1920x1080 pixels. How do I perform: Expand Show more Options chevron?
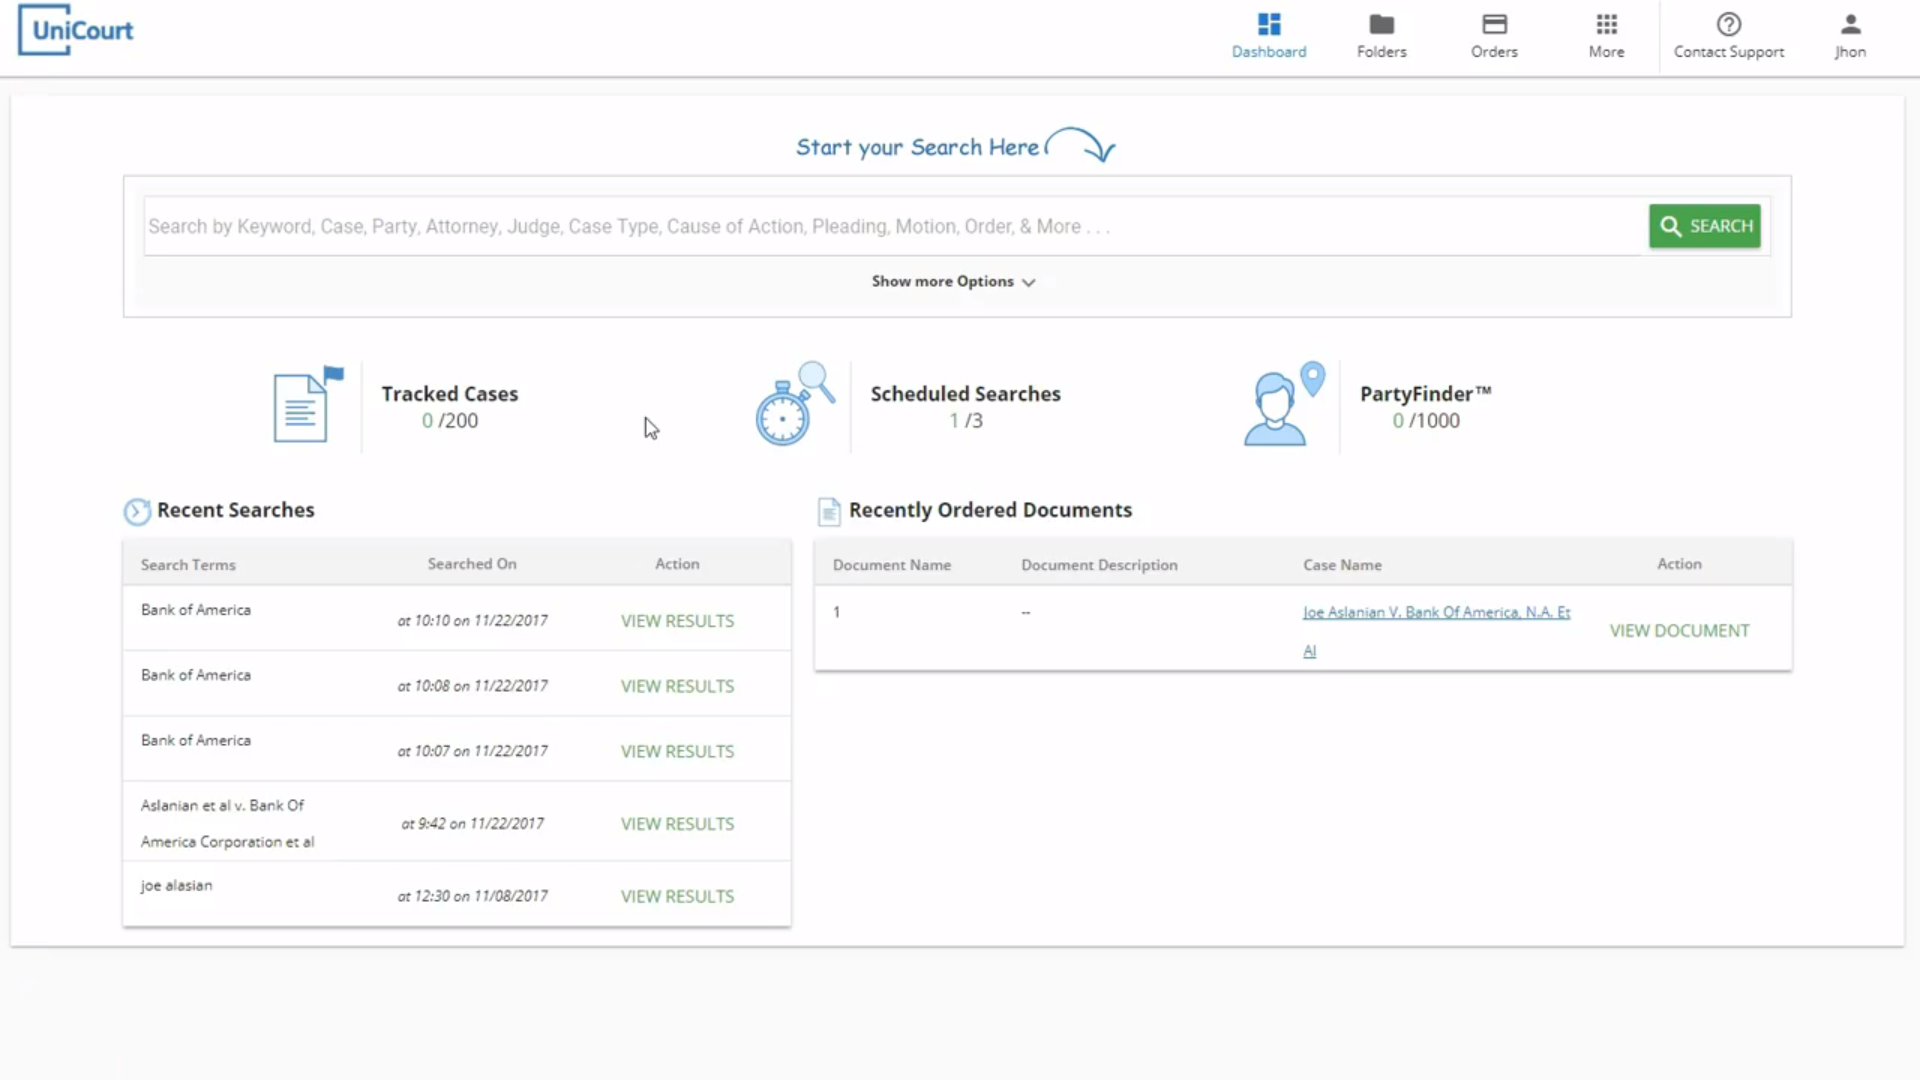coord(1029,282)
